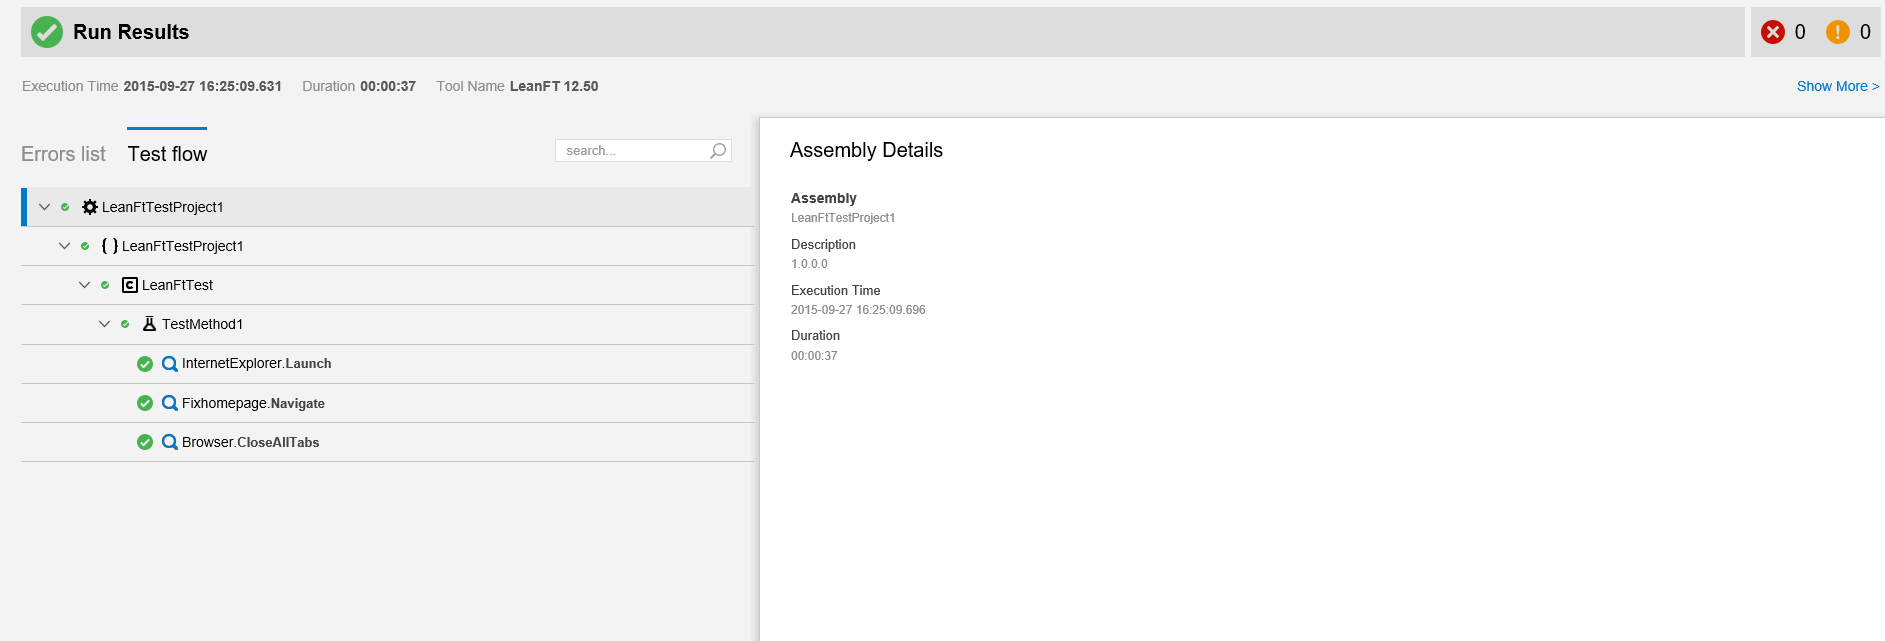Collapse the LeanFtTest class node
This screenshot has width=1885, height=641.
click(x=84, y=285)
